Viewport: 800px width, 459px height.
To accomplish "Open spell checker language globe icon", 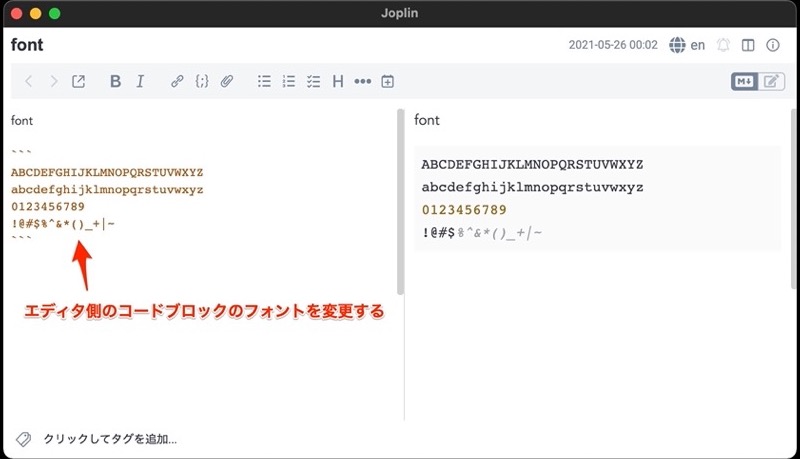I will click(x=678, y=45).
